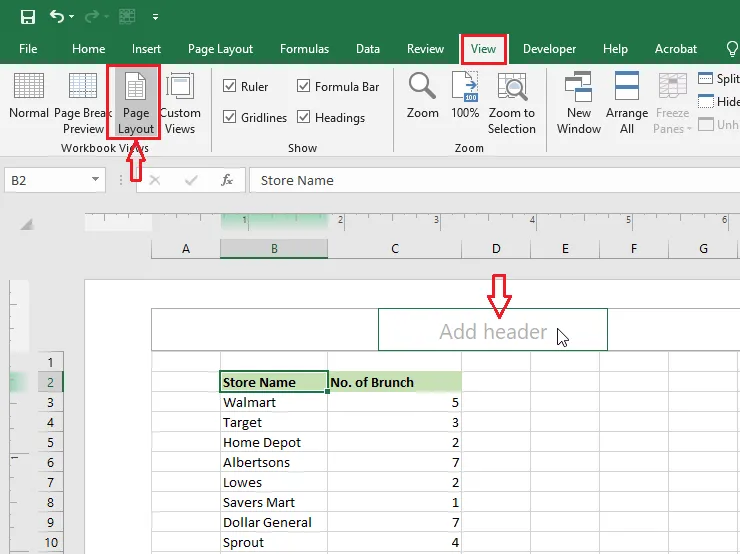Image resolution: width=740 pixels, height=554 pixels.
Task: Switch to the Formulas tab
Action: click(304, 49)
